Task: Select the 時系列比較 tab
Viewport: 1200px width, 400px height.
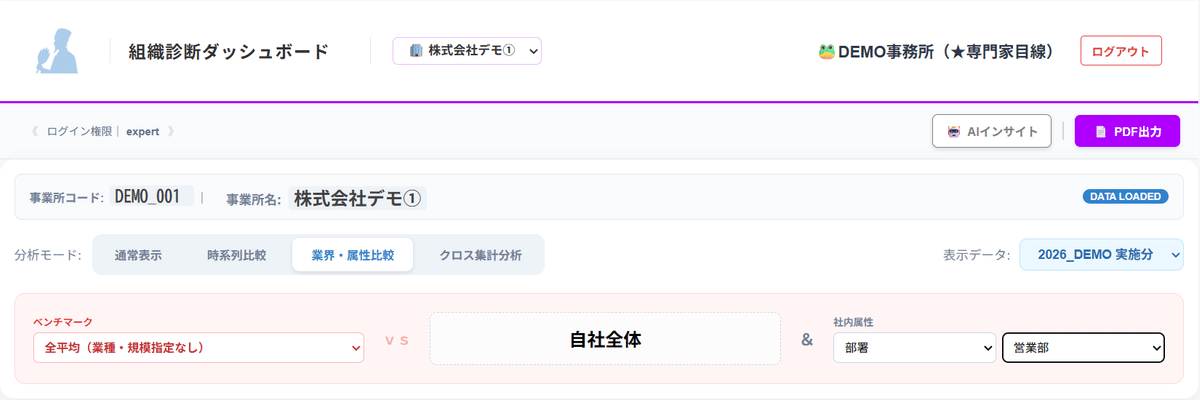Action: coord(236,255)
